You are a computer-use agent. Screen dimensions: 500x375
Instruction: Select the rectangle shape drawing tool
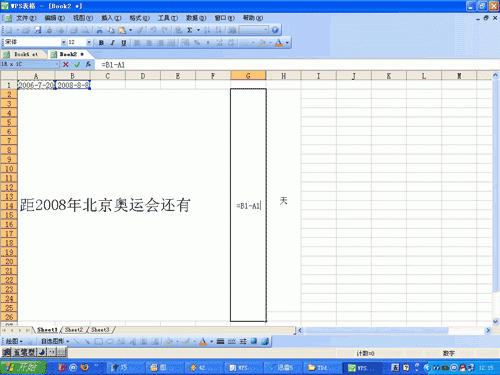coord(98,341)
